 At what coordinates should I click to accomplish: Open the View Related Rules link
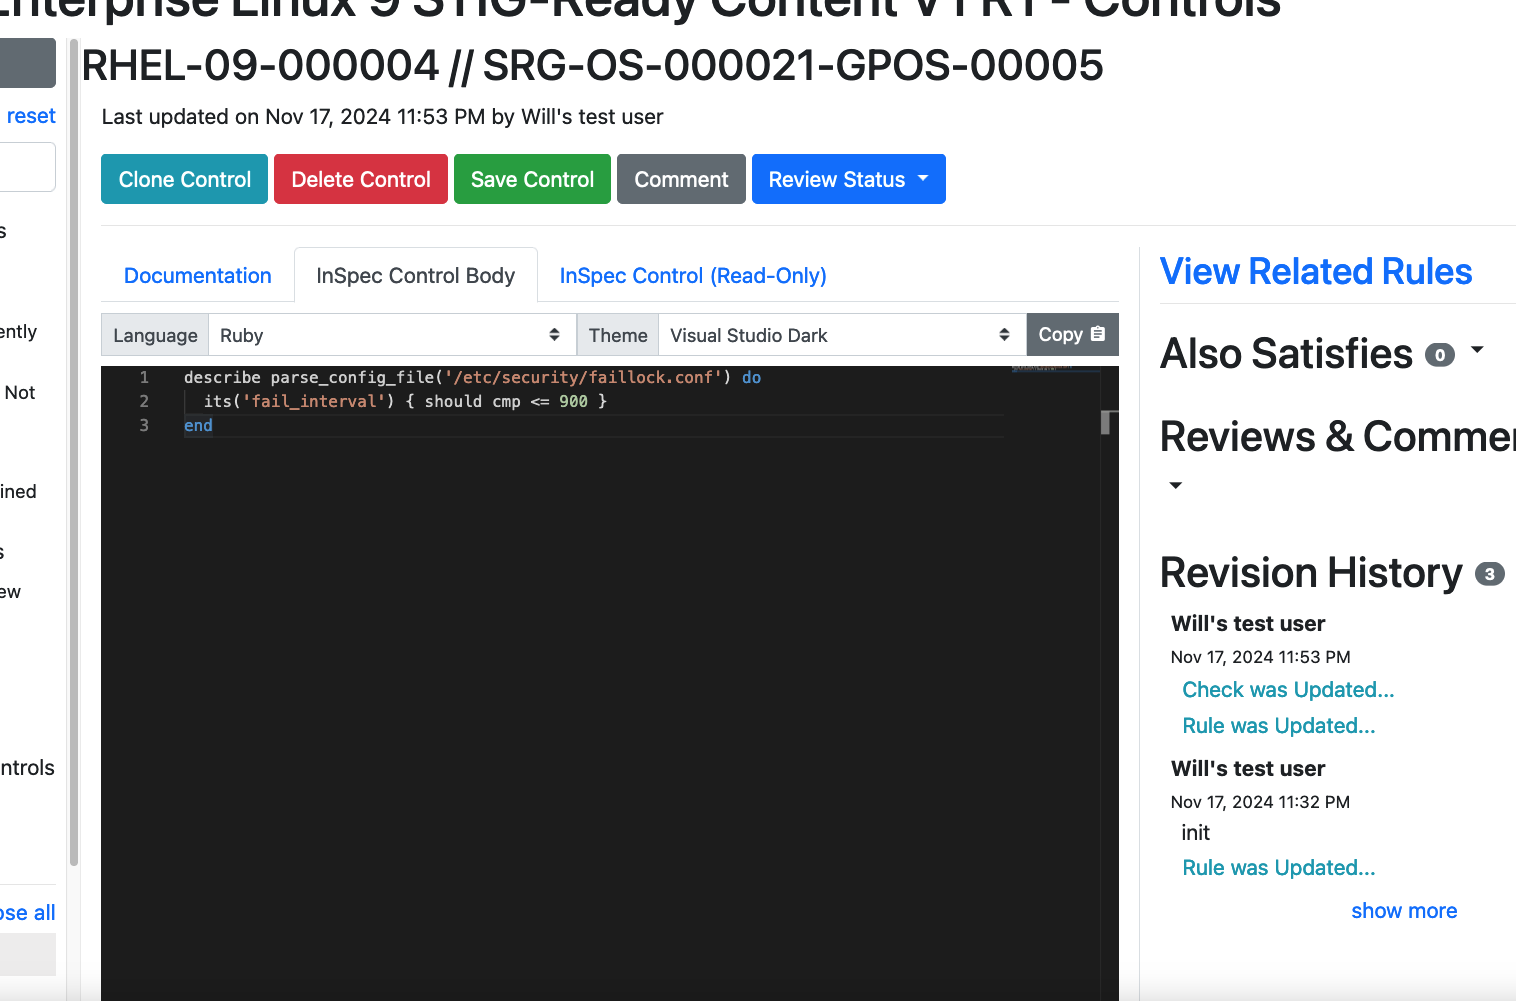(1315, 272)
